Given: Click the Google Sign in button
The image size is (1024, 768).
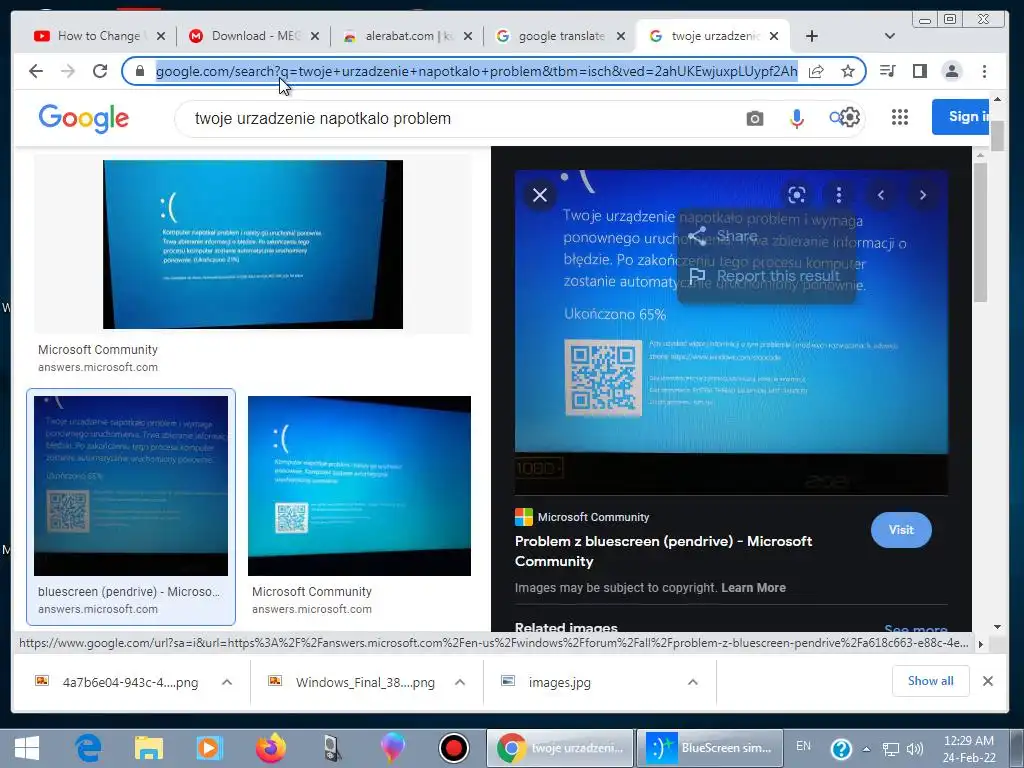Looking at the screenshot, I should (960, 117).
